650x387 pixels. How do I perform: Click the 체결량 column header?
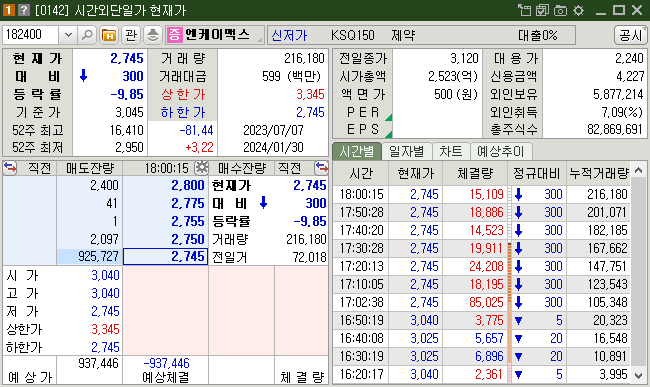[475, 173]
